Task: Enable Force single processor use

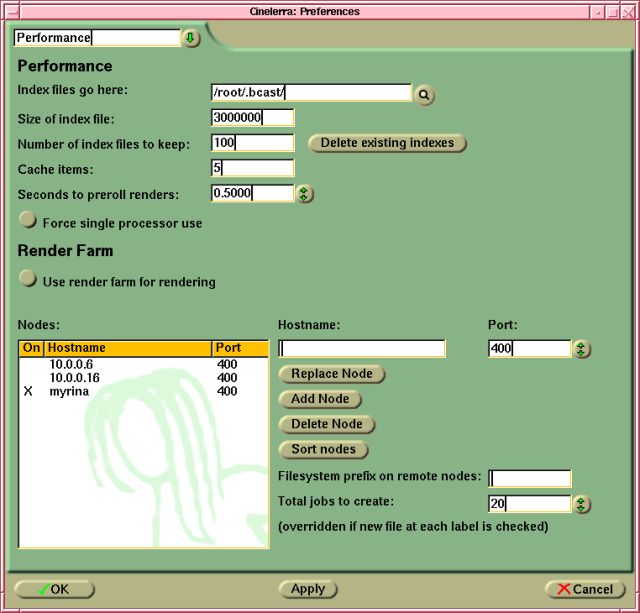Action: [x=28, y=222]
